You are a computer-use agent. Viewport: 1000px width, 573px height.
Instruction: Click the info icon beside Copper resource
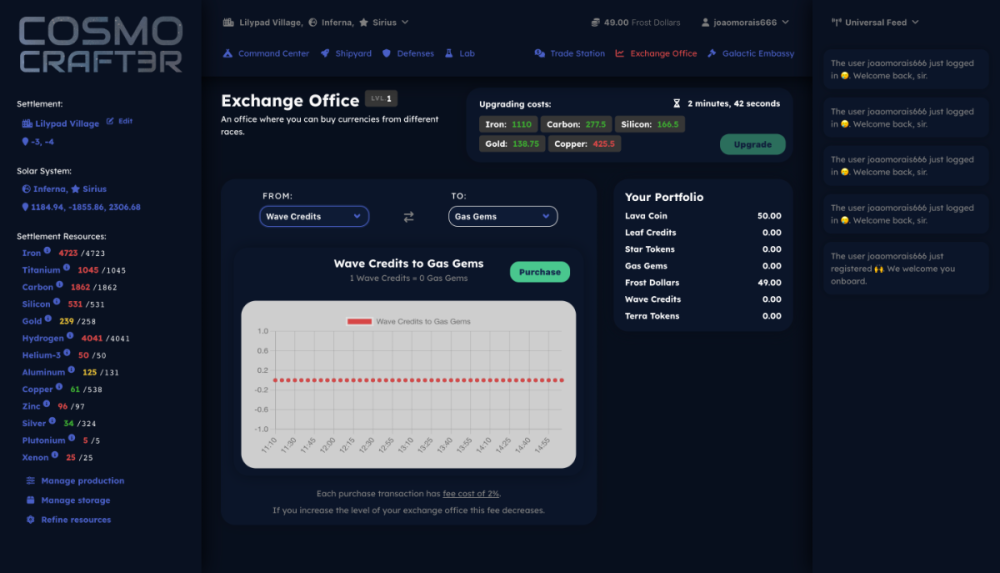click(61, 388)
